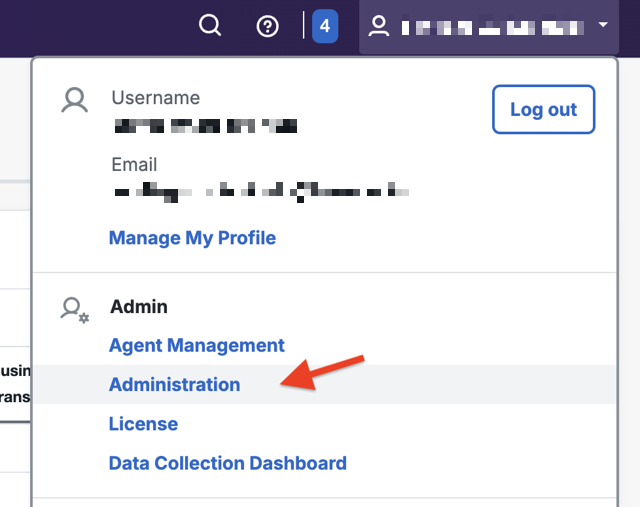This screenshot has height=507, width=640.
Task: Open Manage My Profile link
Action: pos(192,238)
